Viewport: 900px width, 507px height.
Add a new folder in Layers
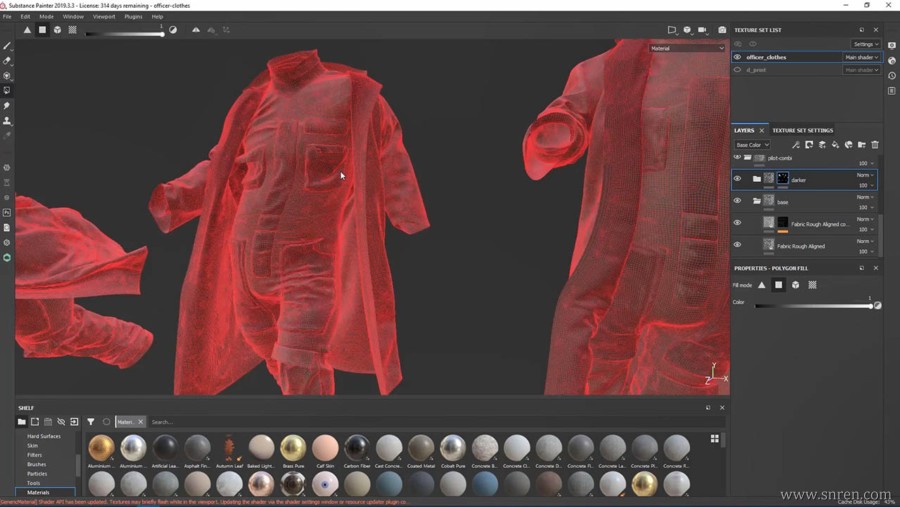coord(862,145)
